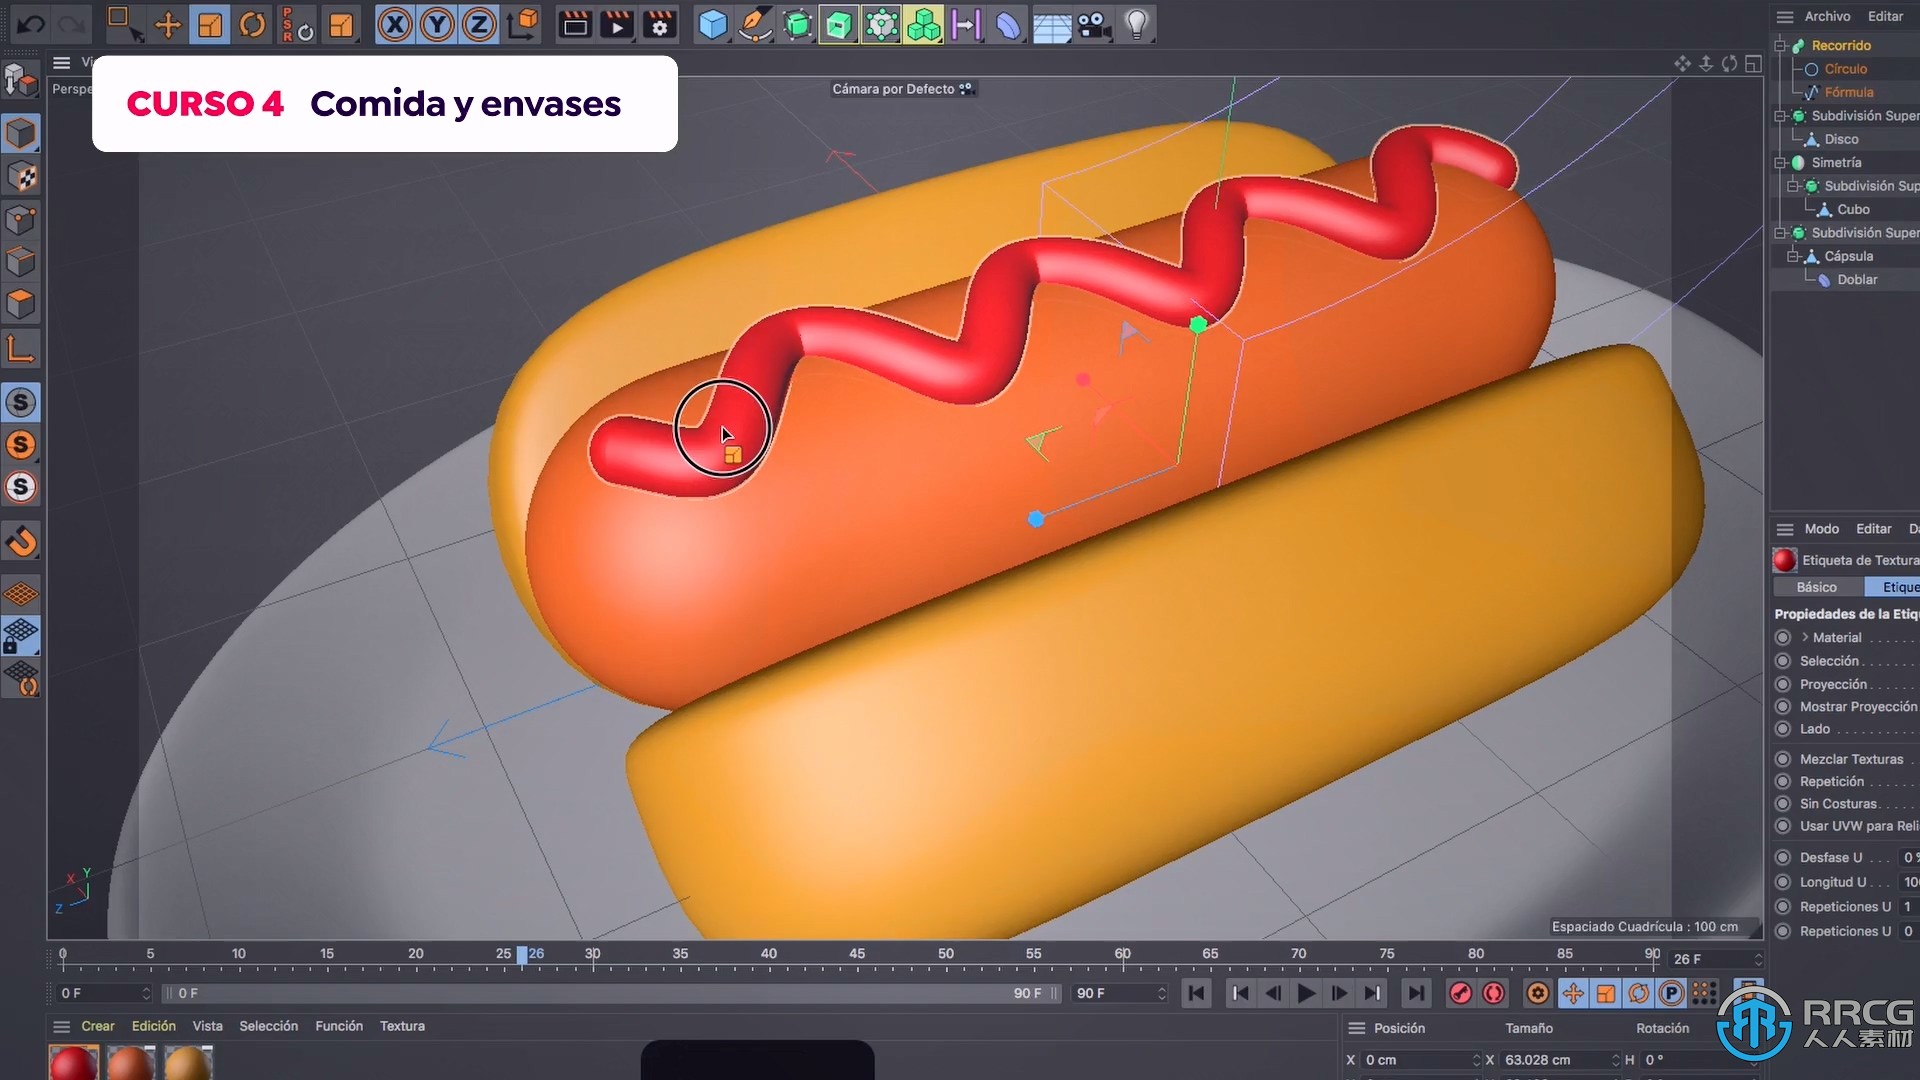Select the Doblar deformer object
This screenshot has width=1920, height=1080.
click(x=1857, y=280)
